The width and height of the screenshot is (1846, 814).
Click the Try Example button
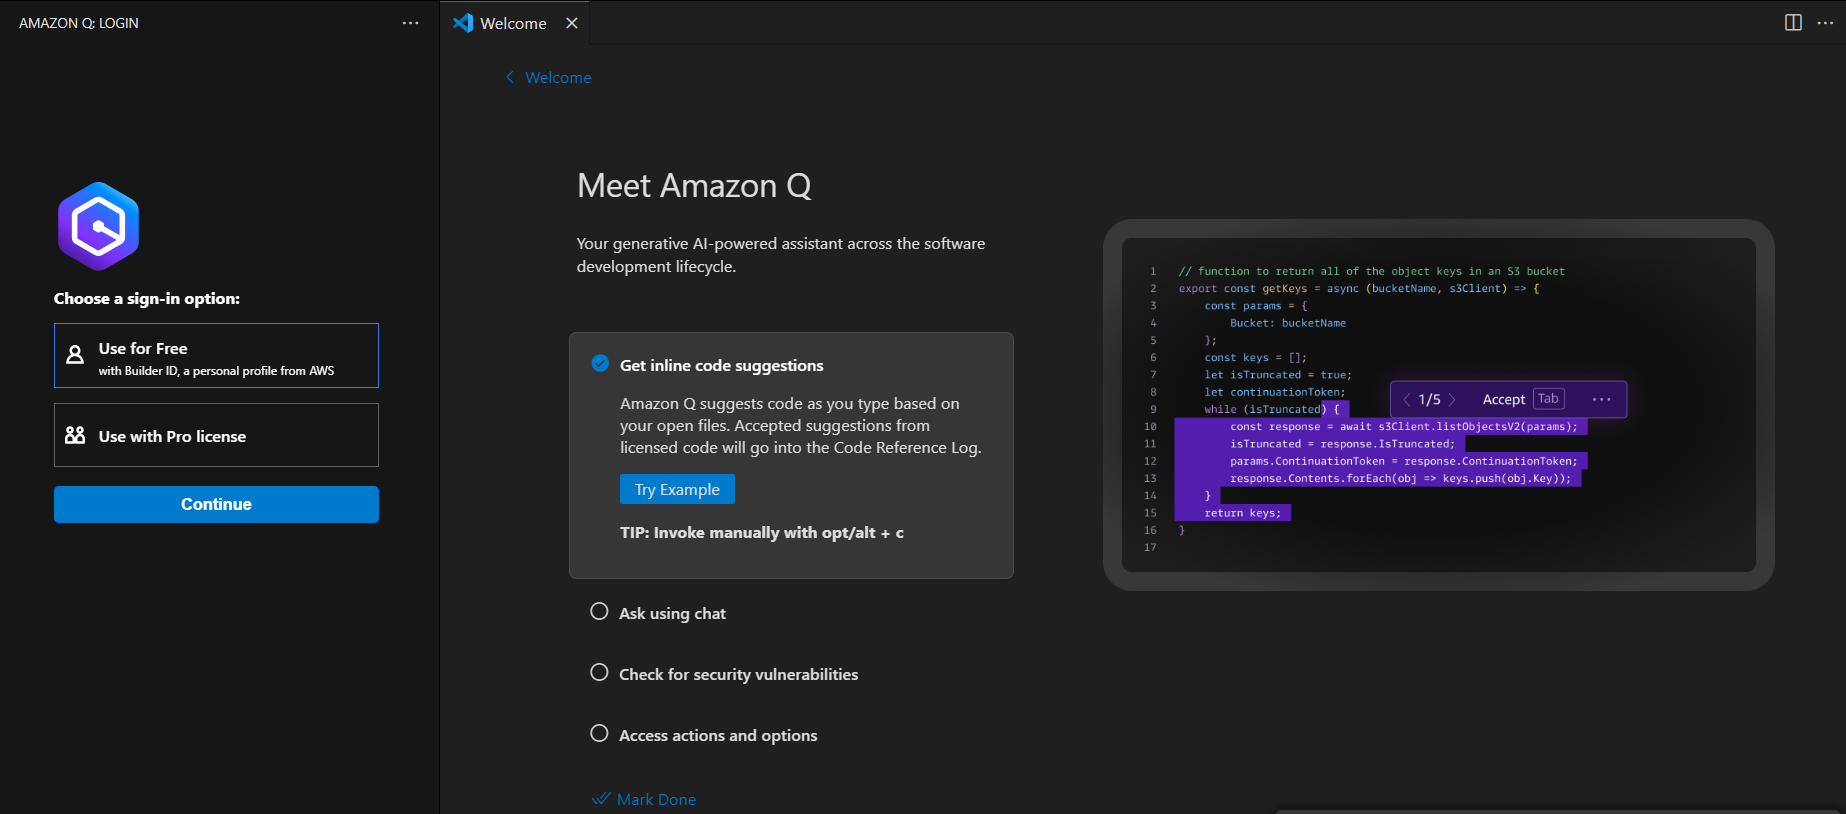coord(677,489)
